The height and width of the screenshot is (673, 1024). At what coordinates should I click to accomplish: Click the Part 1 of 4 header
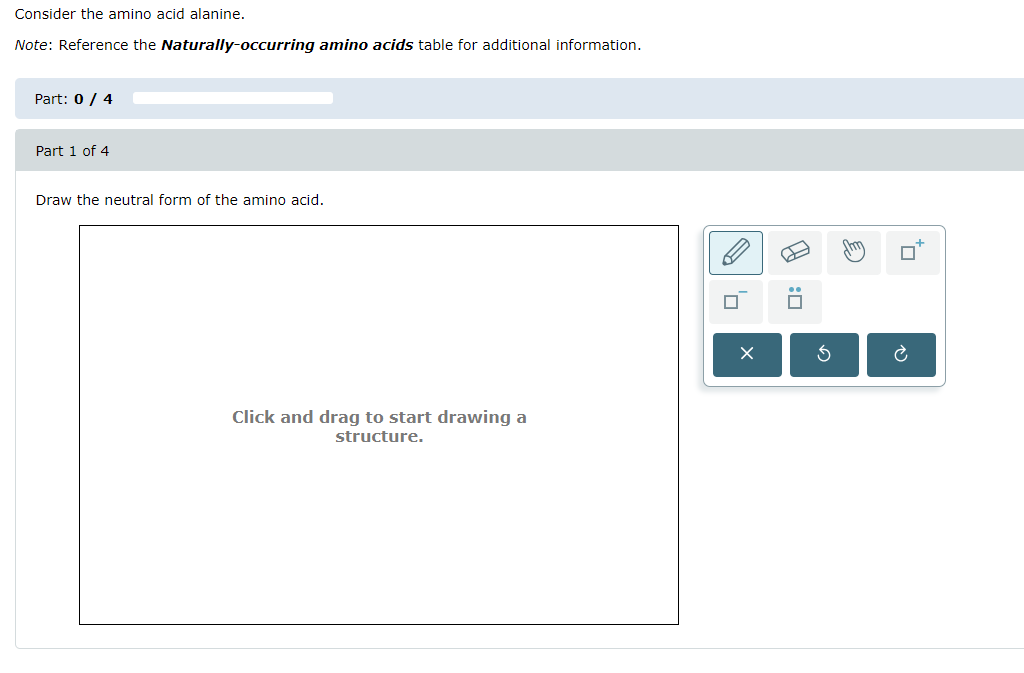pos(73,150)
